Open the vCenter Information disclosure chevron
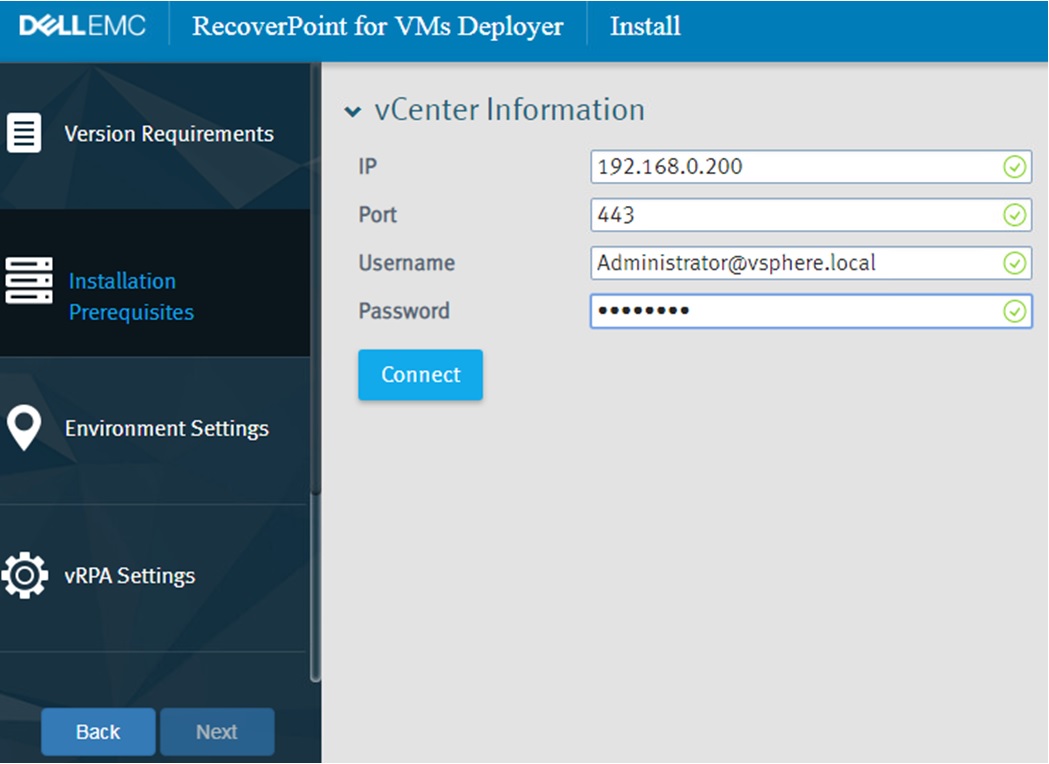Image resolution: width=1049 pixels, height=764 pixels. click(x=355, y=111)
